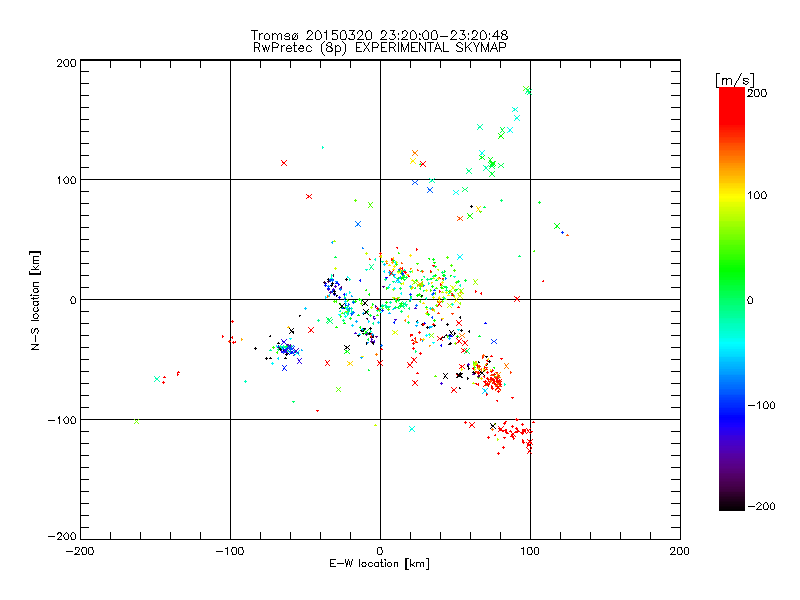The height and width of the screenshot is (600, 800).
Task: Click the y-axis tick label '100'
Action: pos(66,180)
